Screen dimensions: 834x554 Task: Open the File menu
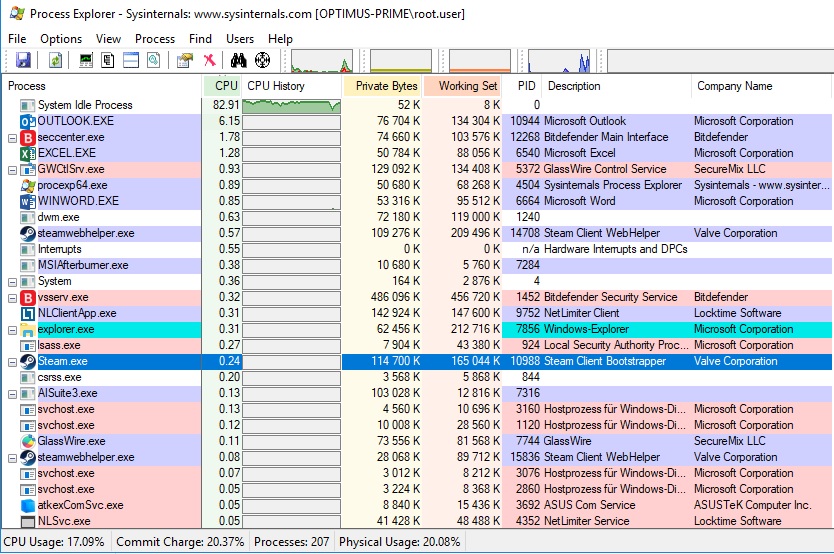[x=17, y=39]
